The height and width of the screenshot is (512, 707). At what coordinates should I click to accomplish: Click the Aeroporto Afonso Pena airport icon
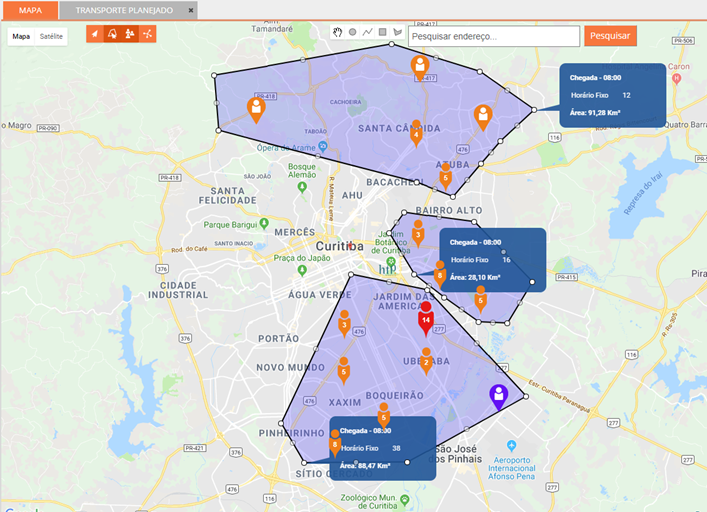(x=511, y=445)
